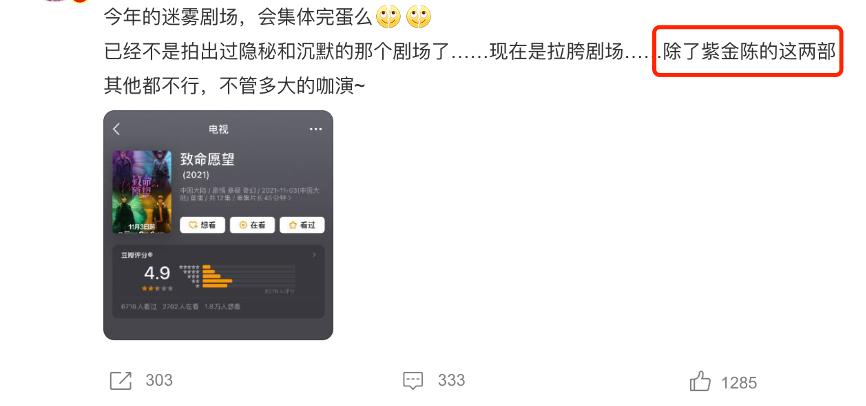Viewport: 866px width, 406px height.
Task: Expand the show metadata info line
Action: (251, 193)
